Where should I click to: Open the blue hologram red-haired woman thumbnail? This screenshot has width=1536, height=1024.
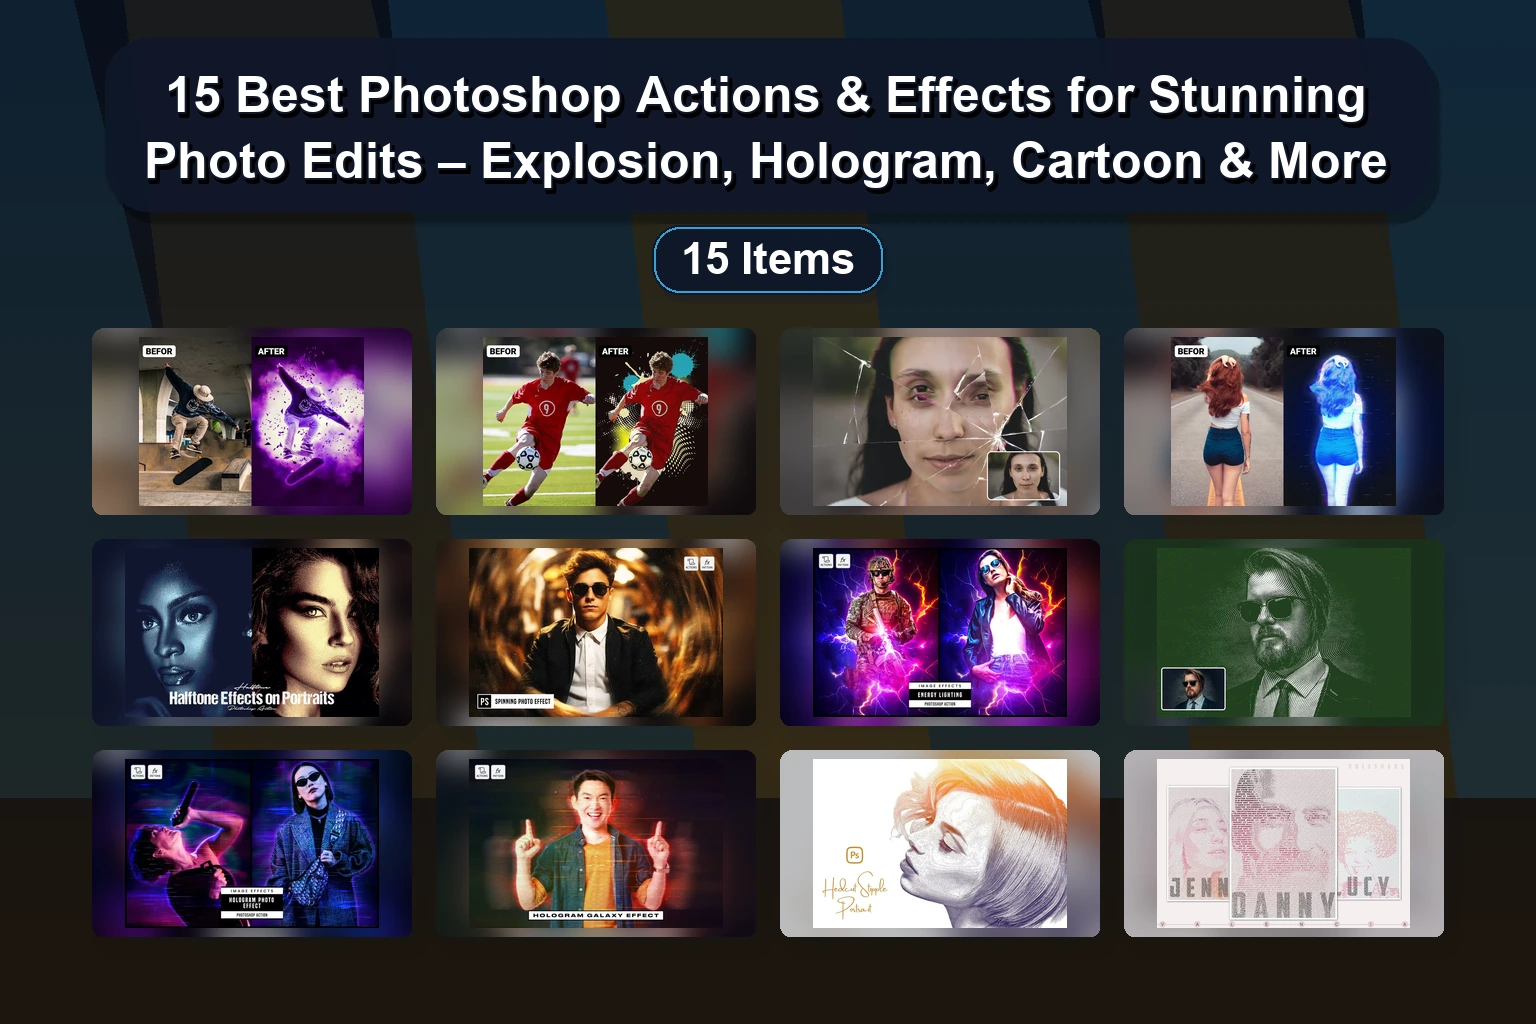point(1284,421)
